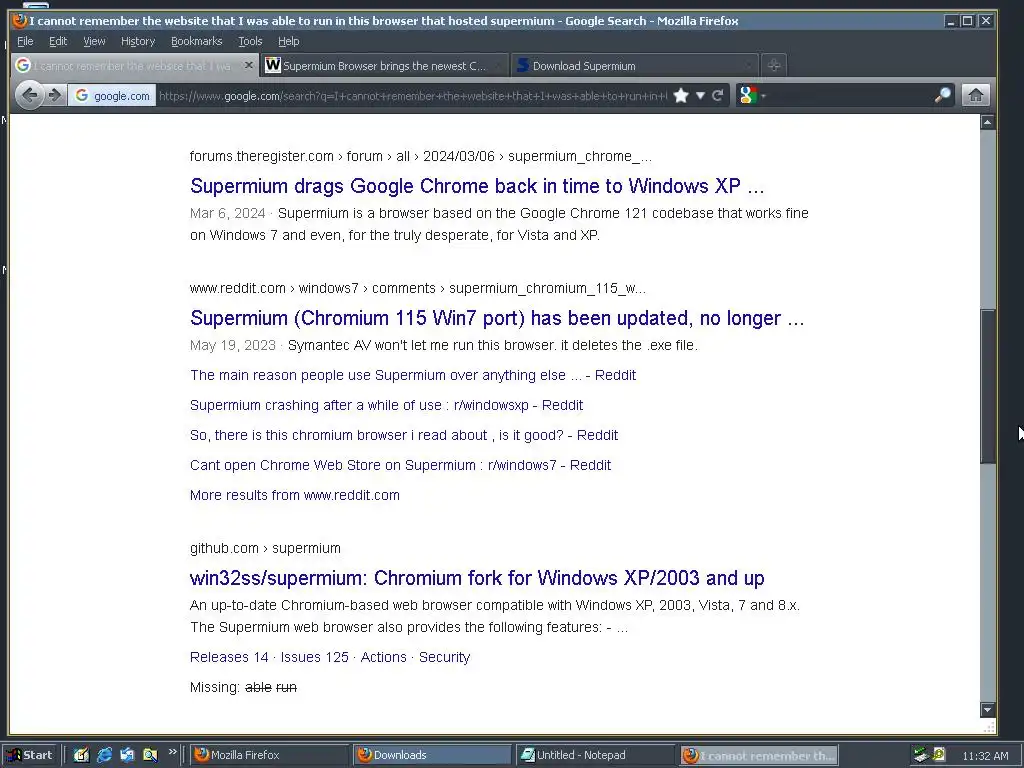This screenshot has height=768, width=1024.
Task: Open the 'Issues 125' sitelink
Action: tap(314, 657)
